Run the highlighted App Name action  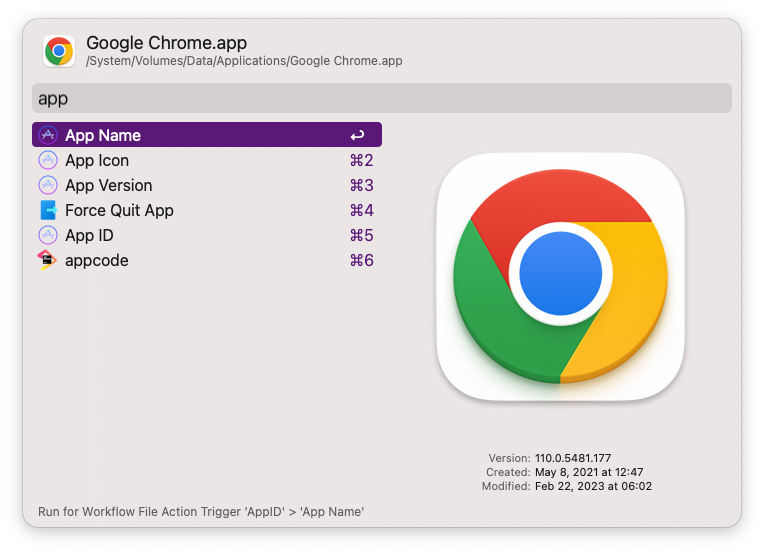tap(103, 135)
